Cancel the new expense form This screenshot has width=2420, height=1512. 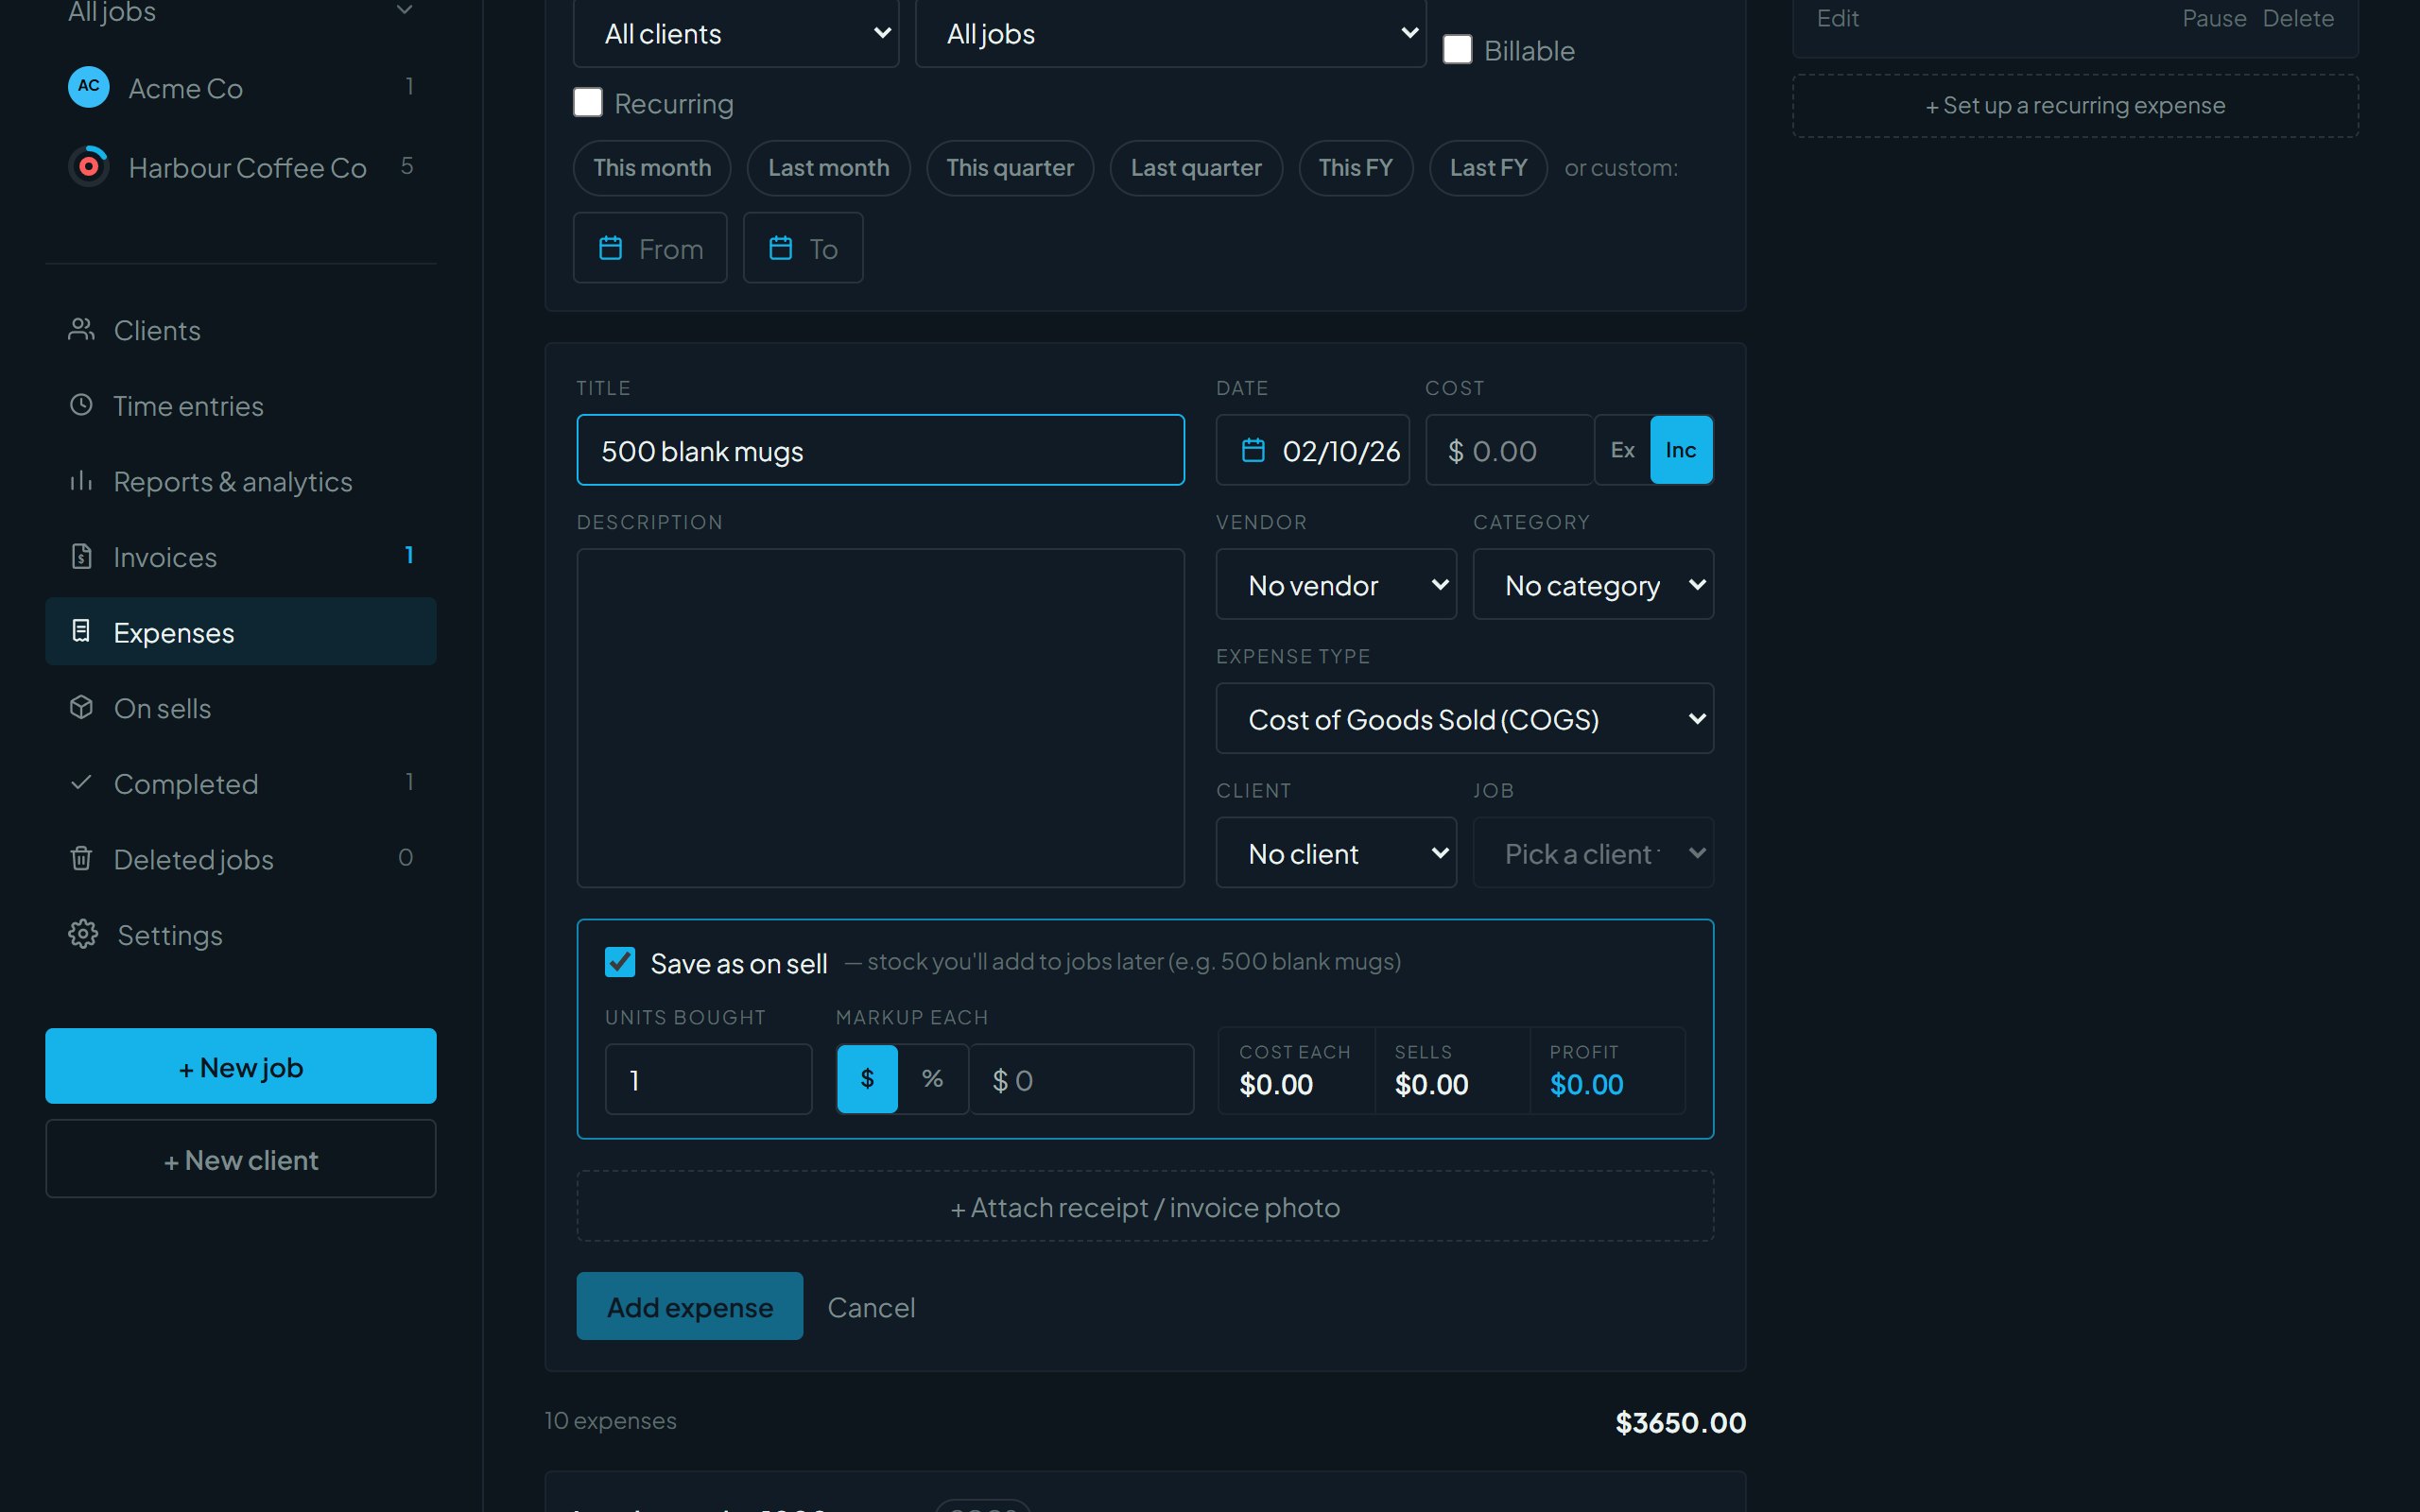tap(871, 1307)
